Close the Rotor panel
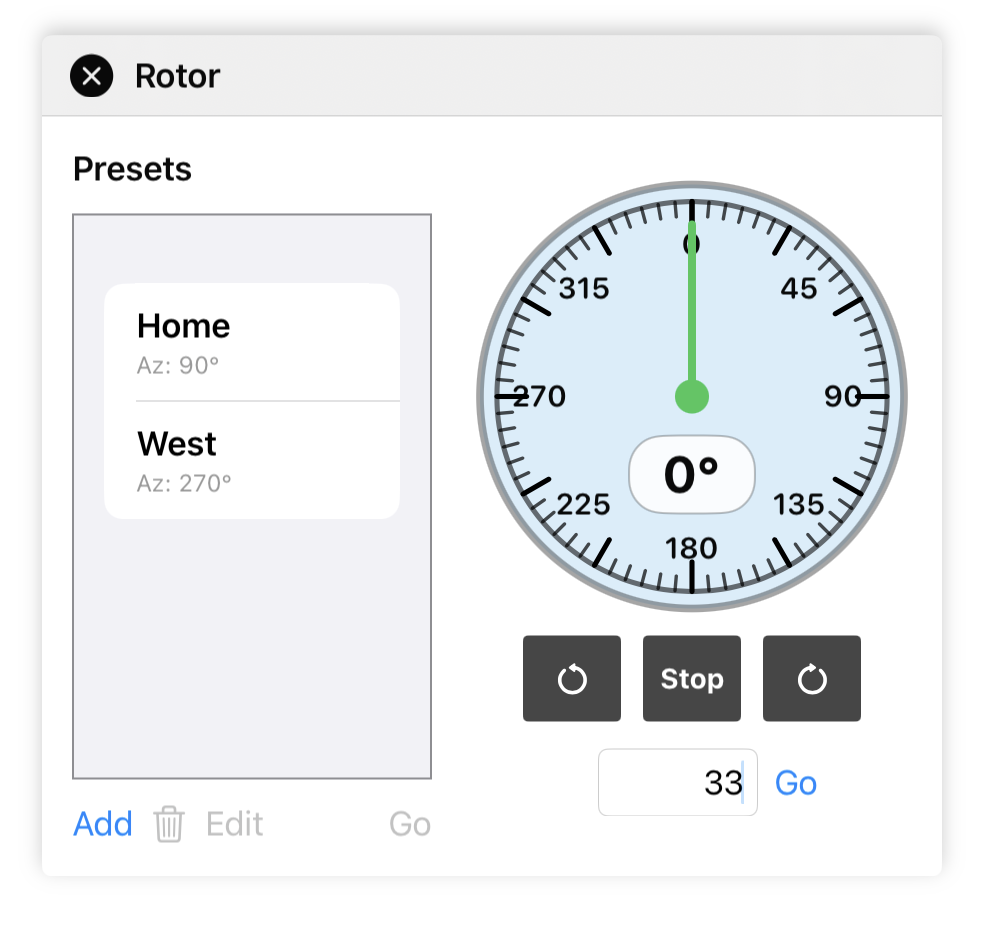 (91, 76)
